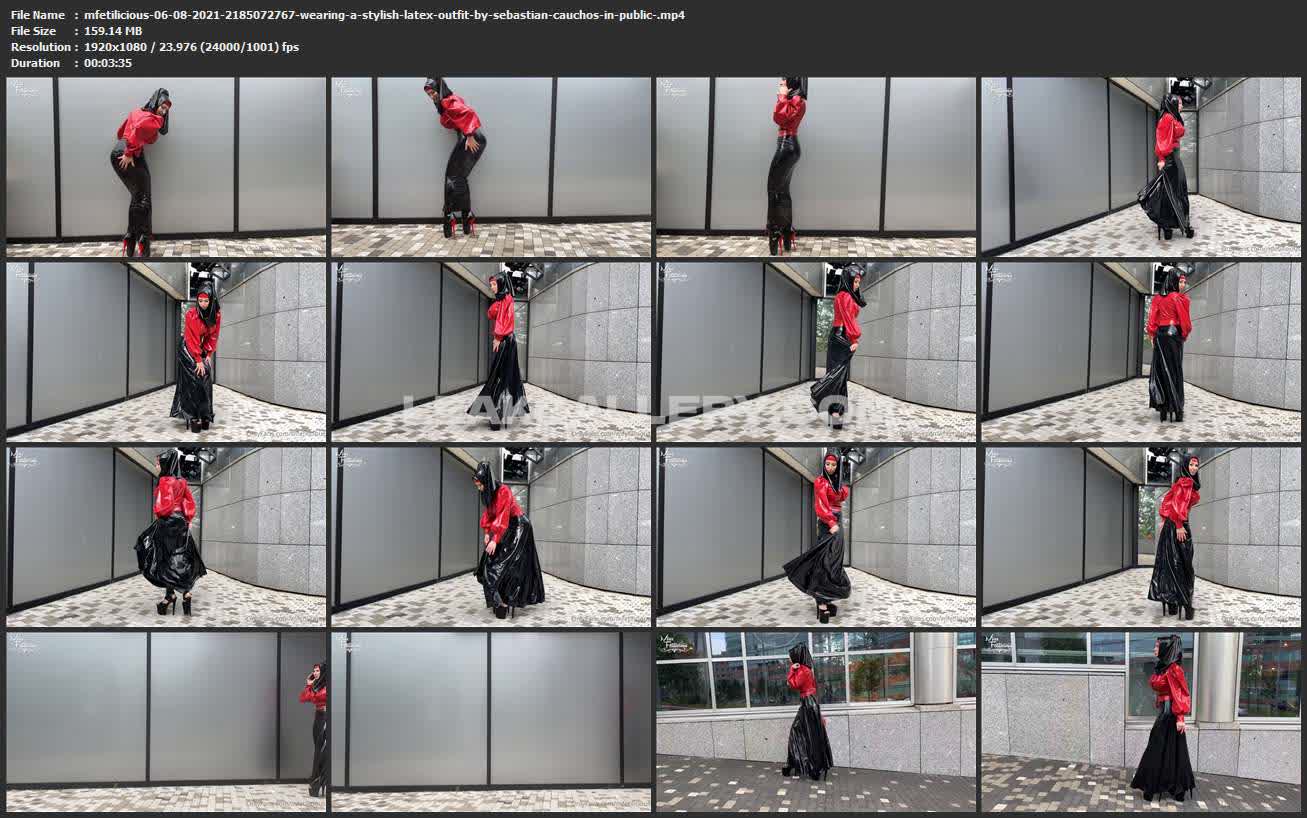1307x818 pixels.
Task: Click the last thumbnail in the second row
Action: pos(1141,351)
